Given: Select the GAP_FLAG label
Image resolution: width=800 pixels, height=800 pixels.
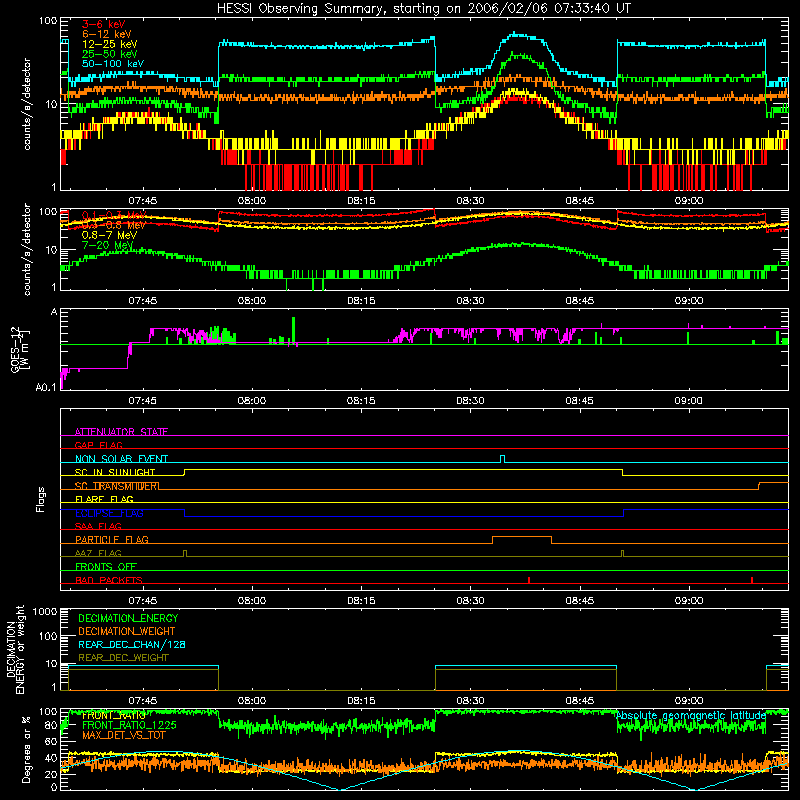Looking at the screenshot, I should click(98, 445).
